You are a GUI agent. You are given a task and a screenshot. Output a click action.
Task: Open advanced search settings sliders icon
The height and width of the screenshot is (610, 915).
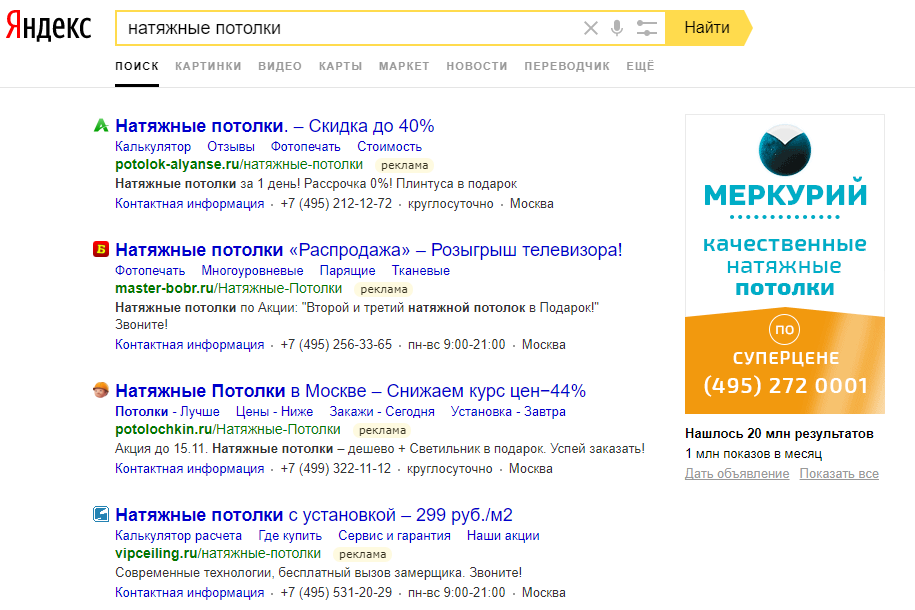click(647, 28)
